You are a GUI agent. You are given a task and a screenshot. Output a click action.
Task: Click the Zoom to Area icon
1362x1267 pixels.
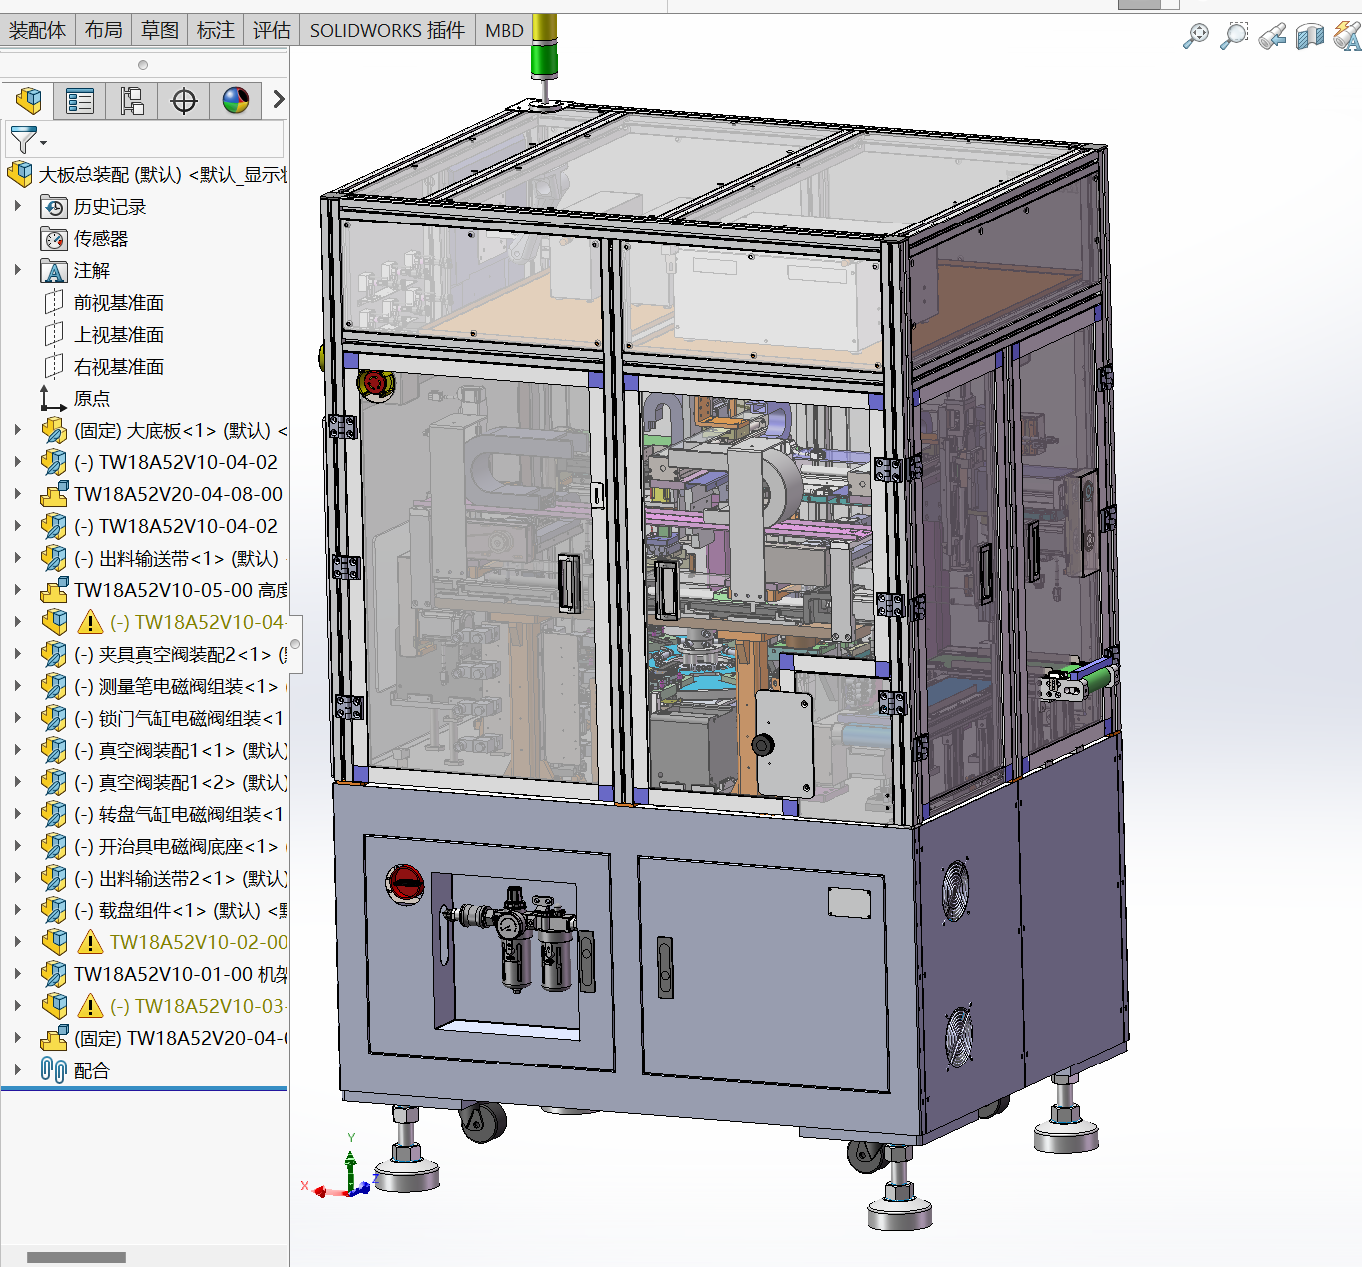[x=1235, y=37]
